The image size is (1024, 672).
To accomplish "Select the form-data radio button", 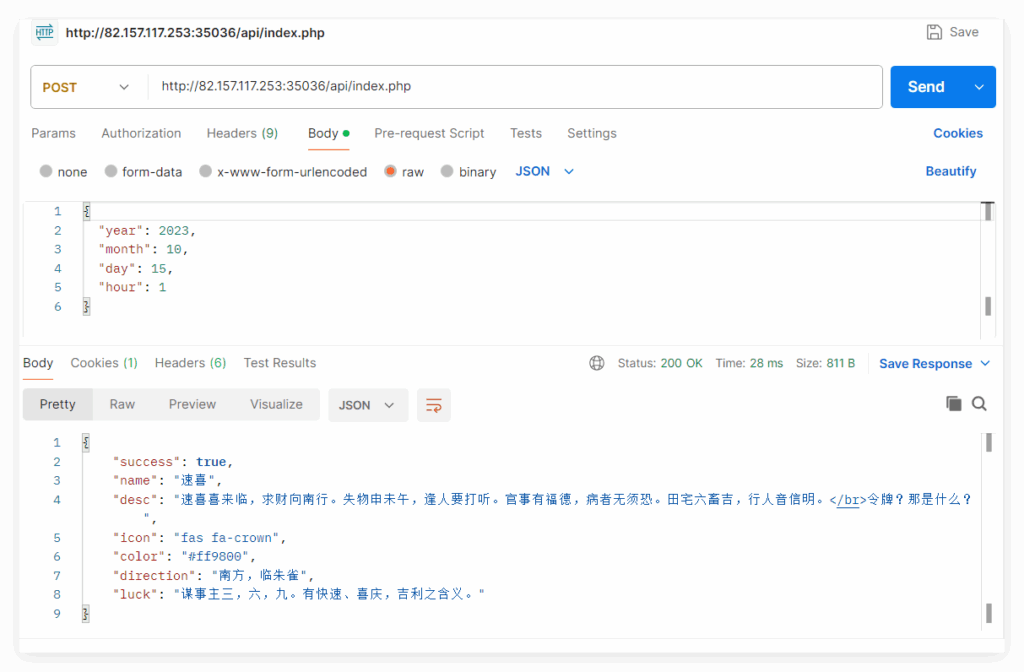I will point(111,171).
